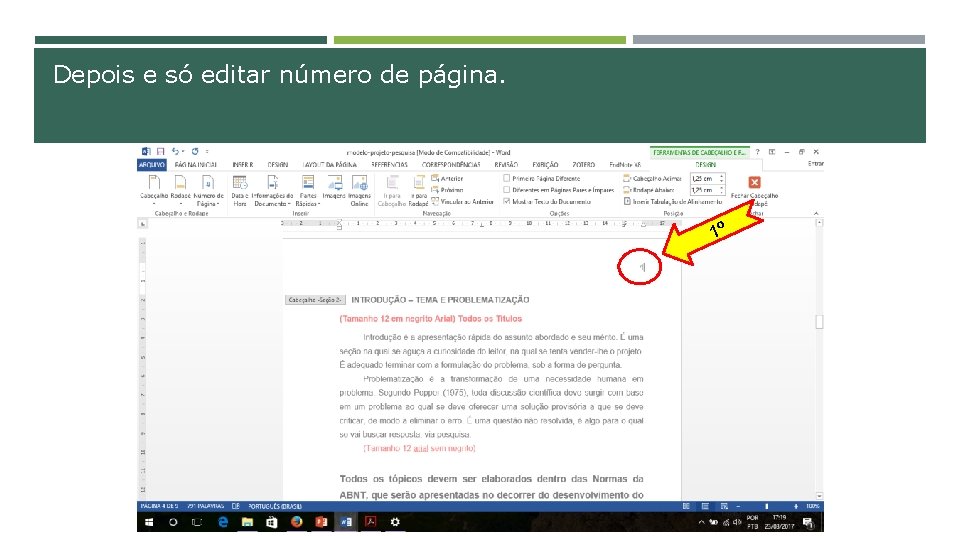The width and height of the screenshot is (960, 540).
Task: Click the 100% zoom level
Action: (813, 506)
